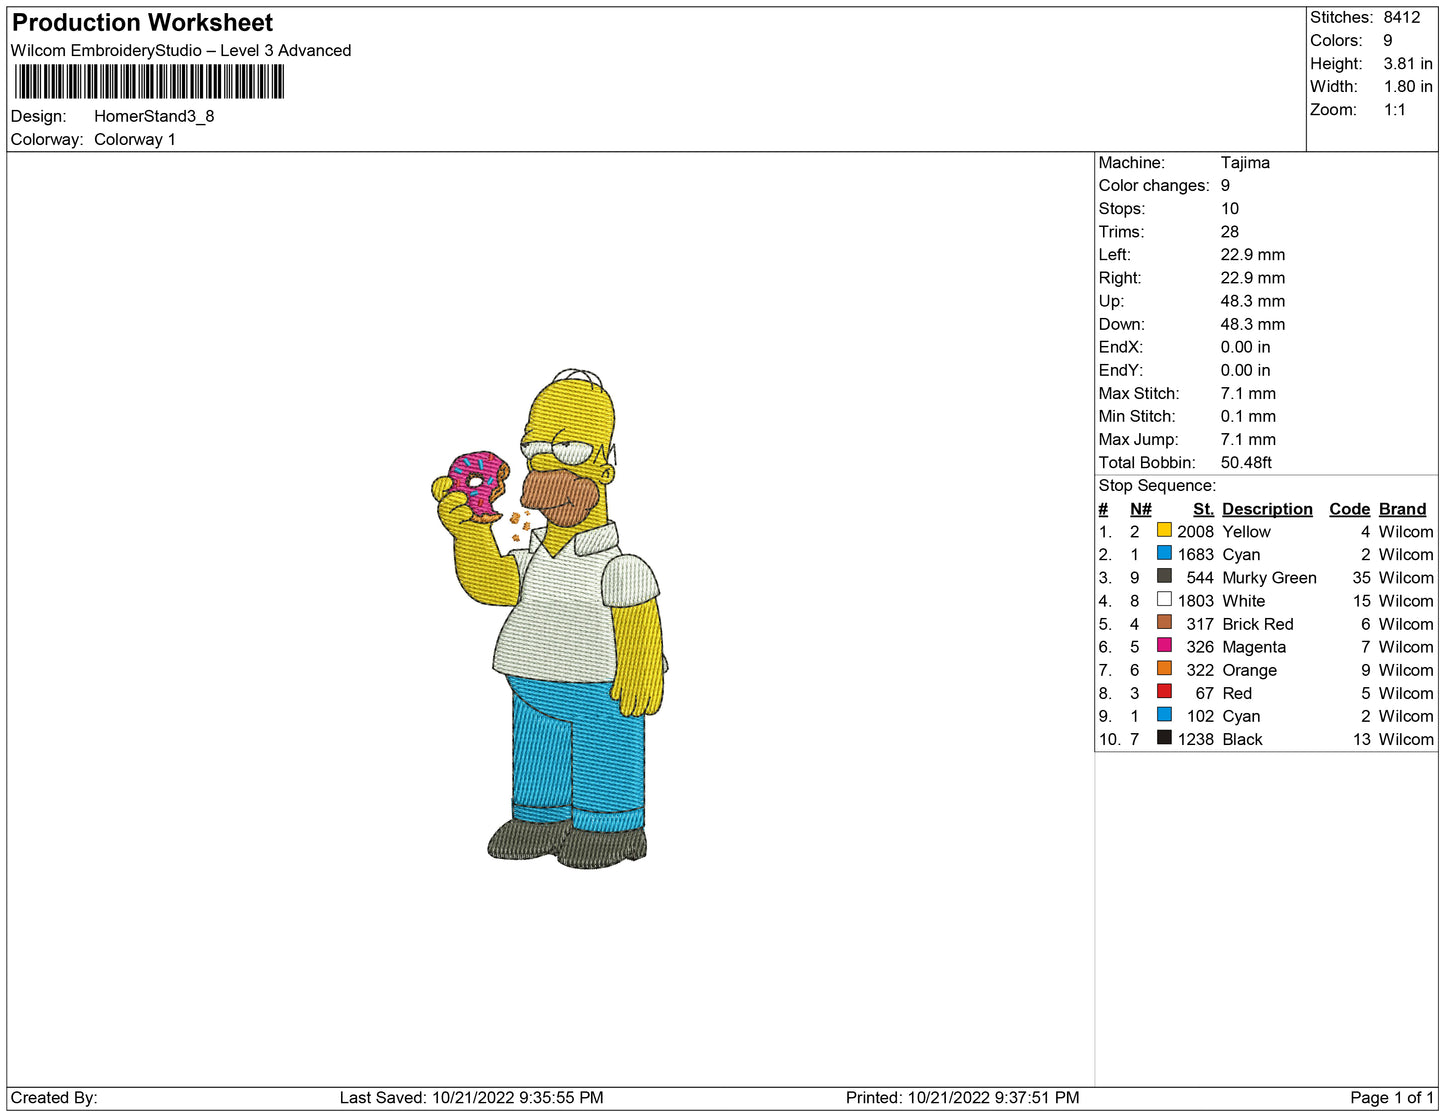1445x1112 pixels.
Task: Select thread number "1803" in the White row
Action: [1195, 601]
